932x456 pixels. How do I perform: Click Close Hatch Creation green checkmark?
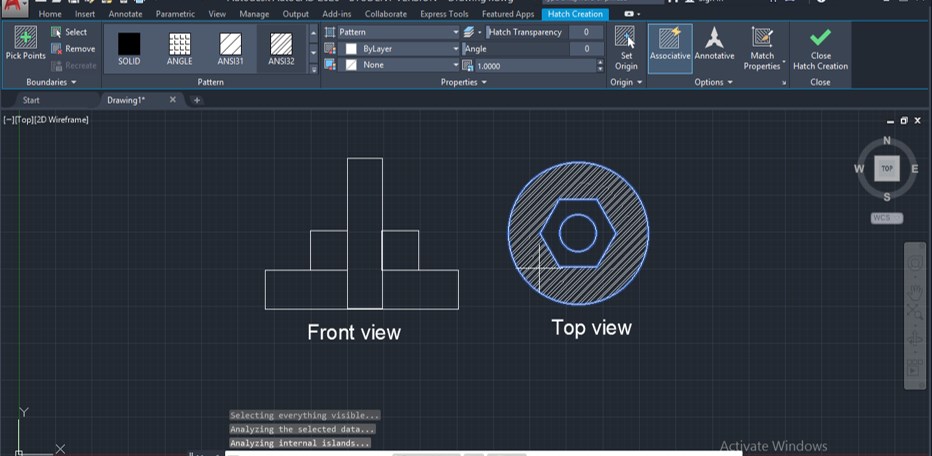click(x=820, y=49)
